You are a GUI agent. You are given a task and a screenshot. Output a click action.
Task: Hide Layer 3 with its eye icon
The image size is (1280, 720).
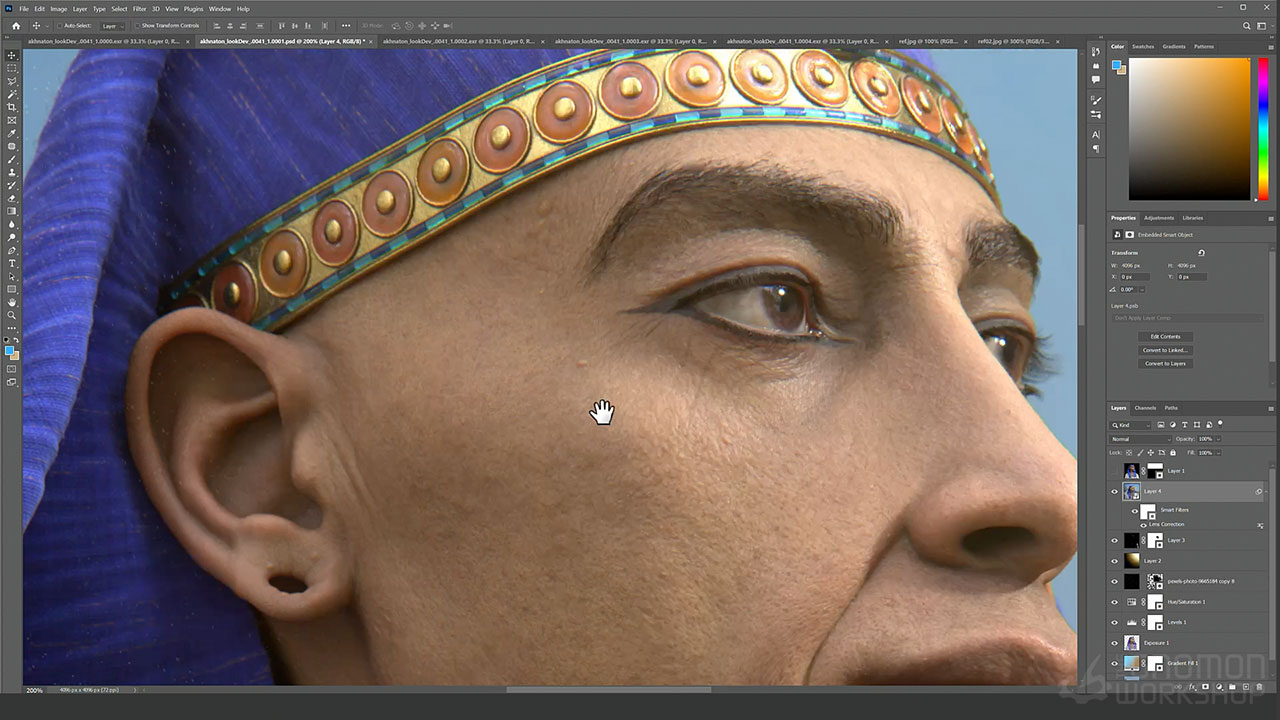point(1115,540)
